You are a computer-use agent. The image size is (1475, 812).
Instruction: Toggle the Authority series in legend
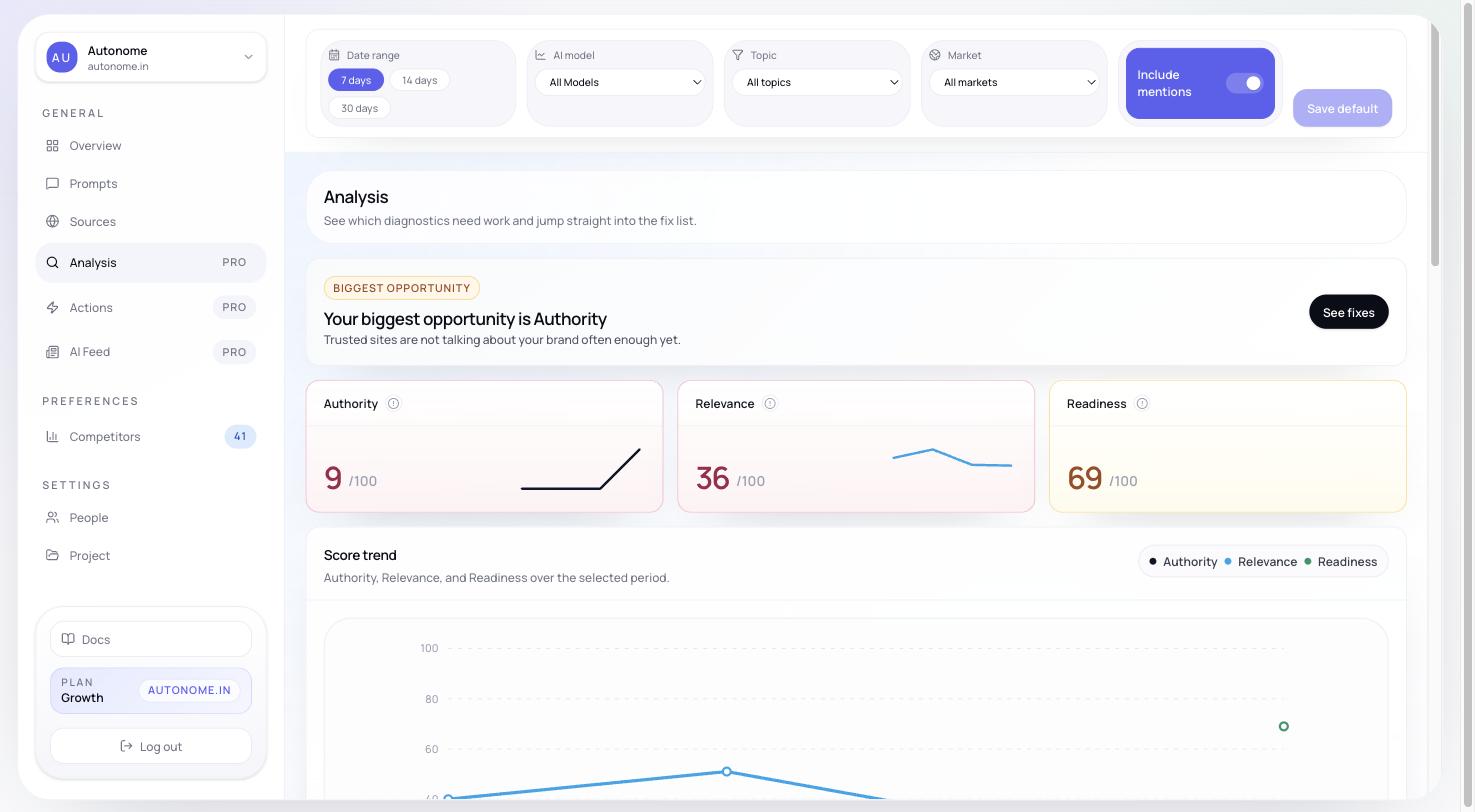pos(1183,562)
